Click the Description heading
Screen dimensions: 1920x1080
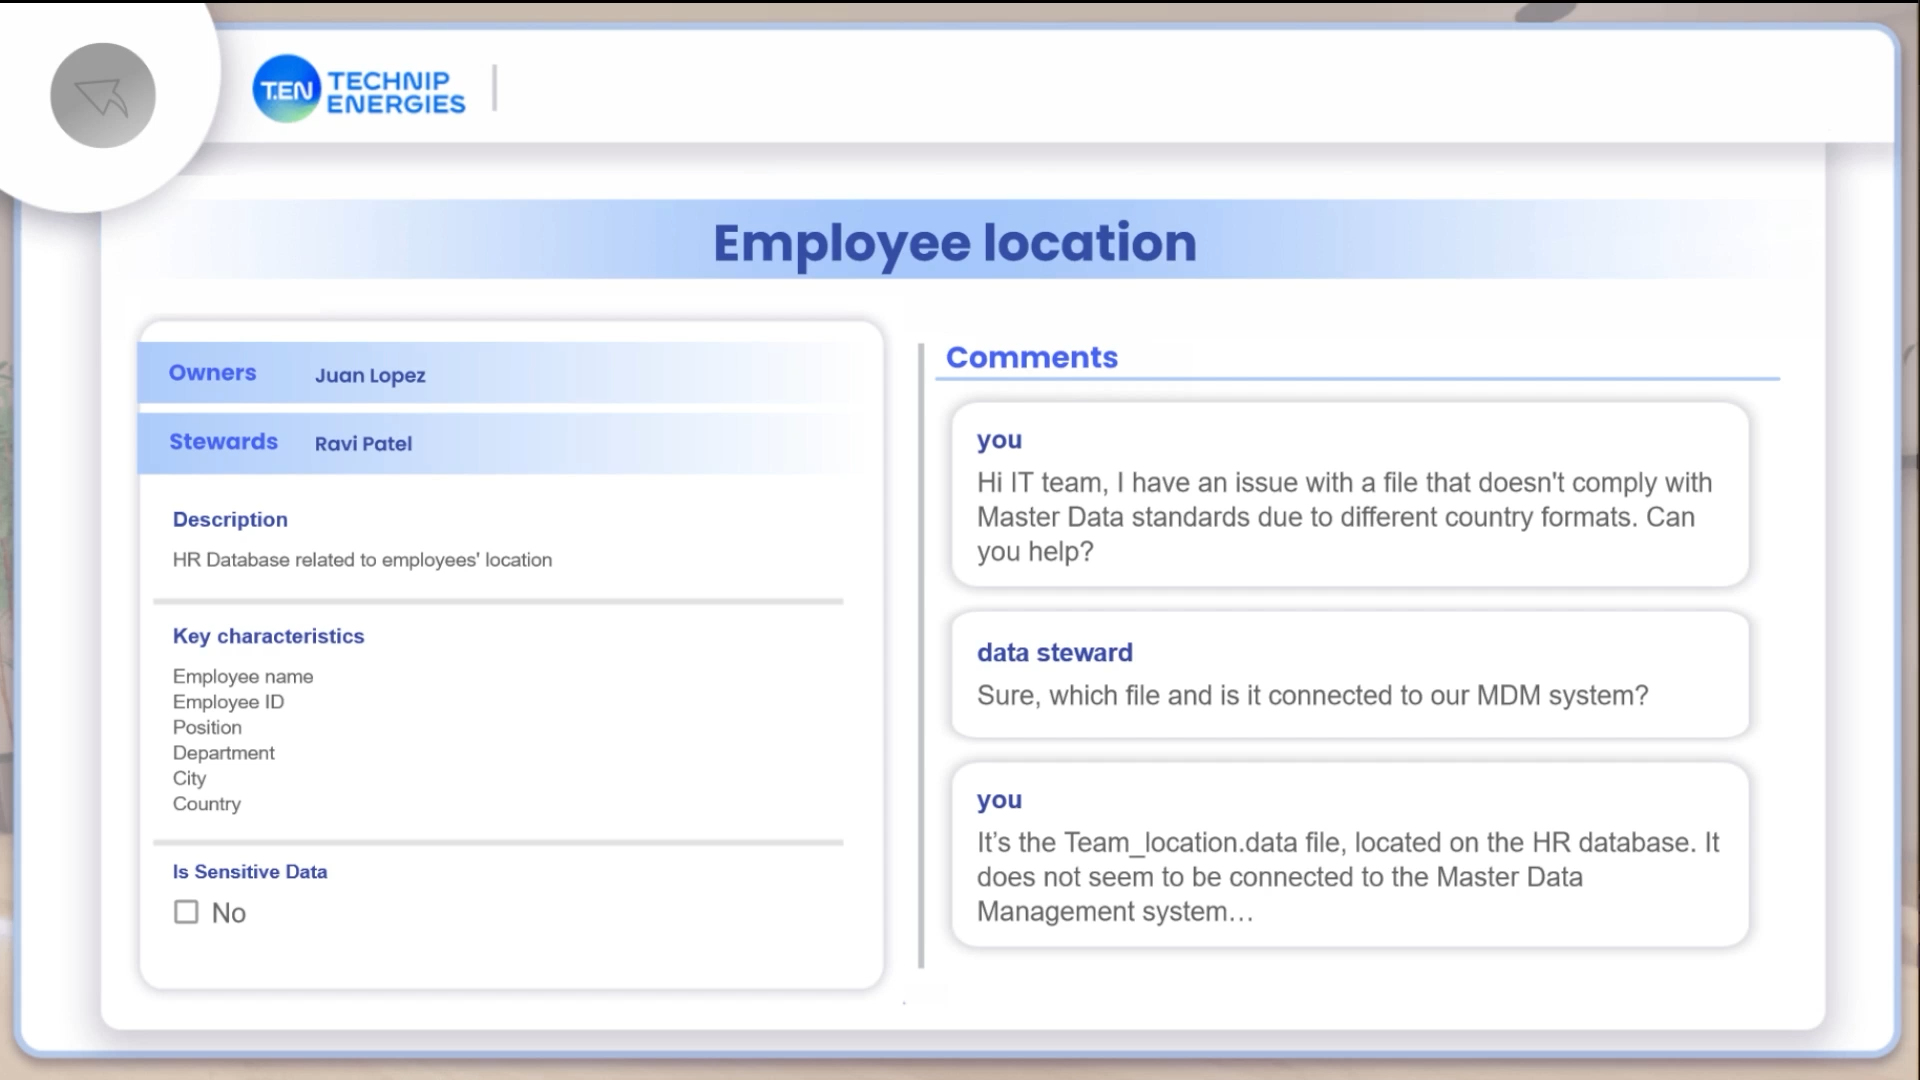[x=230, y=520]
